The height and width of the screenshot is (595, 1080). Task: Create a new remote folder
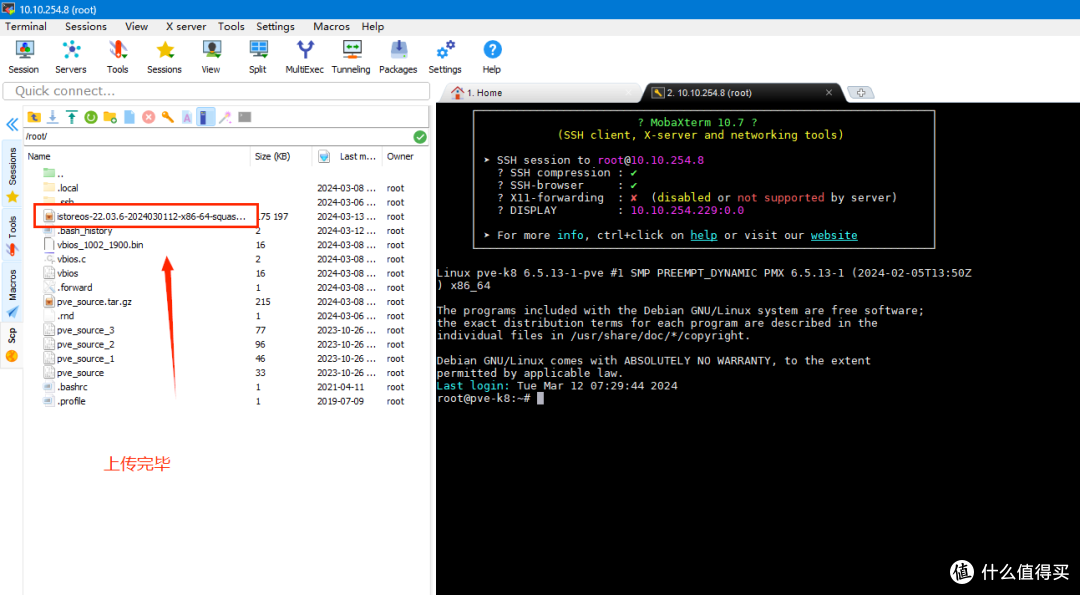[x=110, y=117]
